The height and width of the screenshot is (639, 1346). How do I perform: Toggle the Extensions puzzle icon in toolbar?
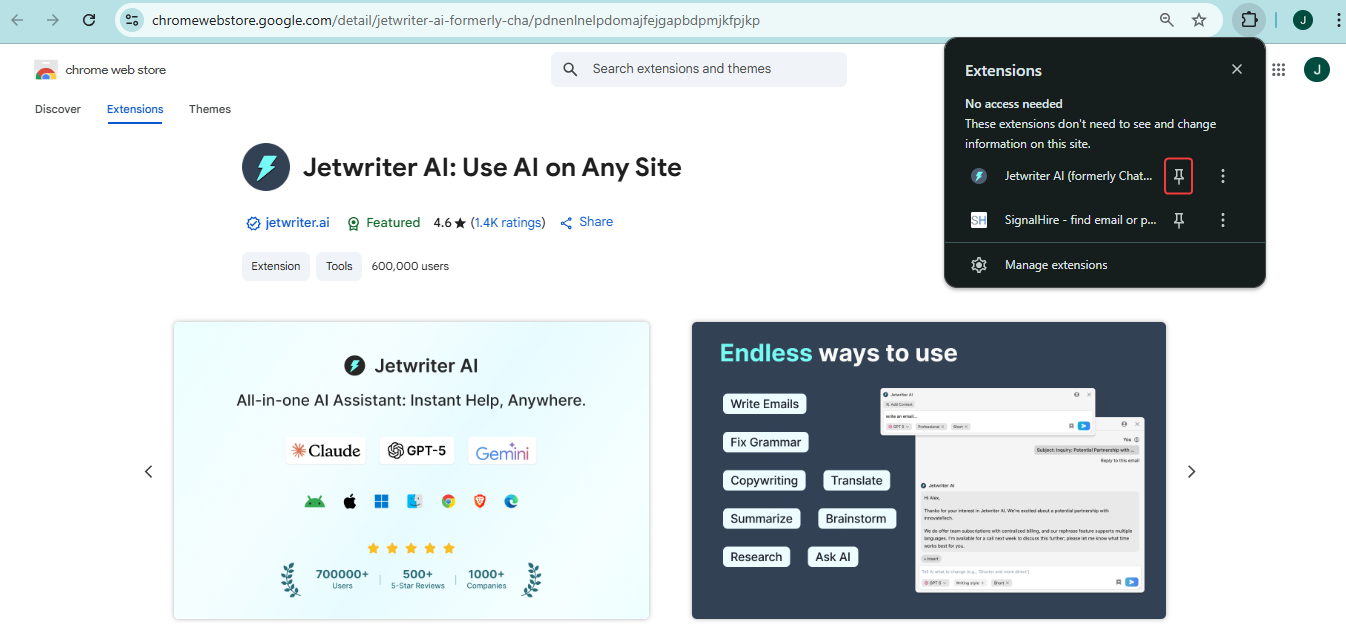[1249, 20]
